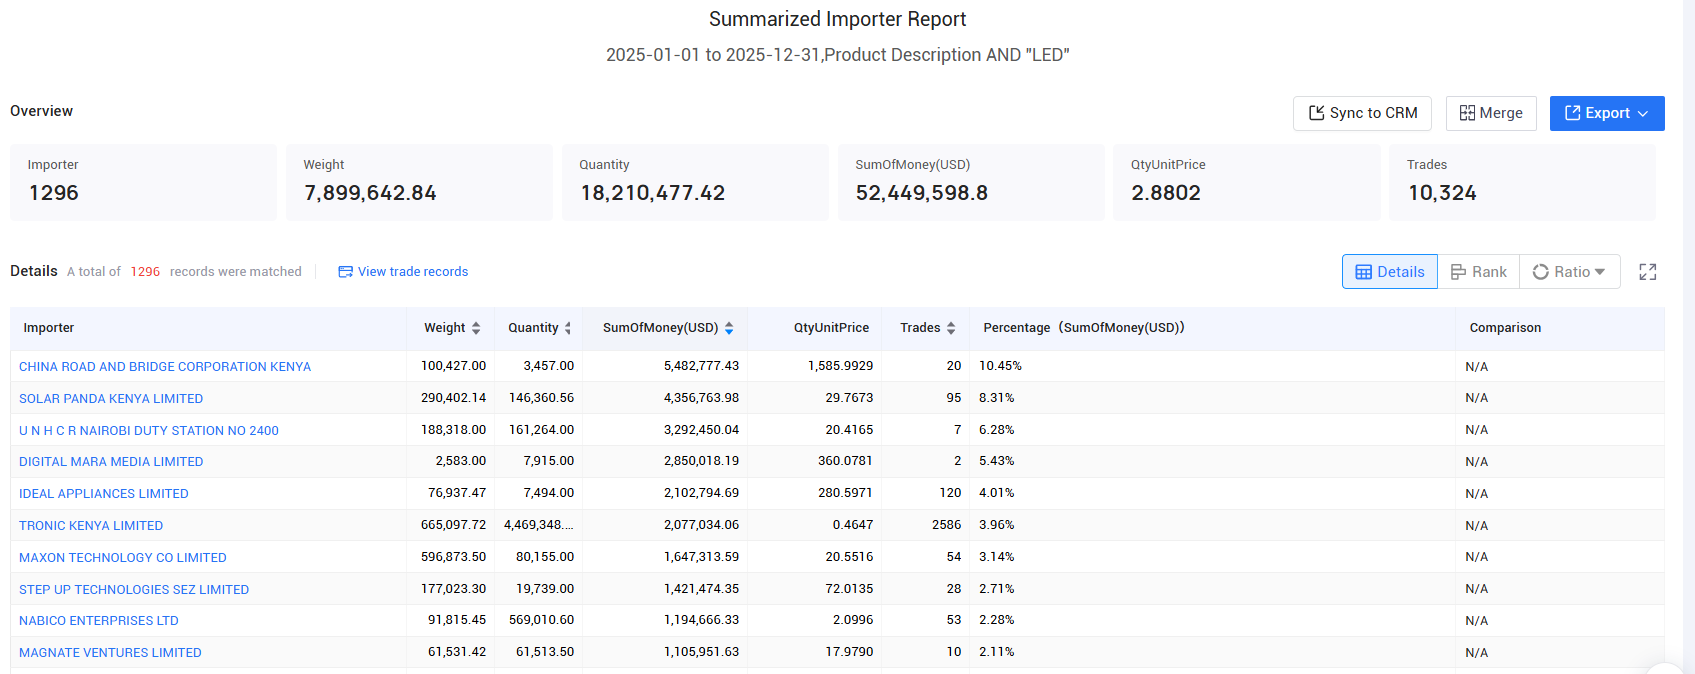Open SOLAR PANDA KENYA LIMITED importer

[111, 399]
